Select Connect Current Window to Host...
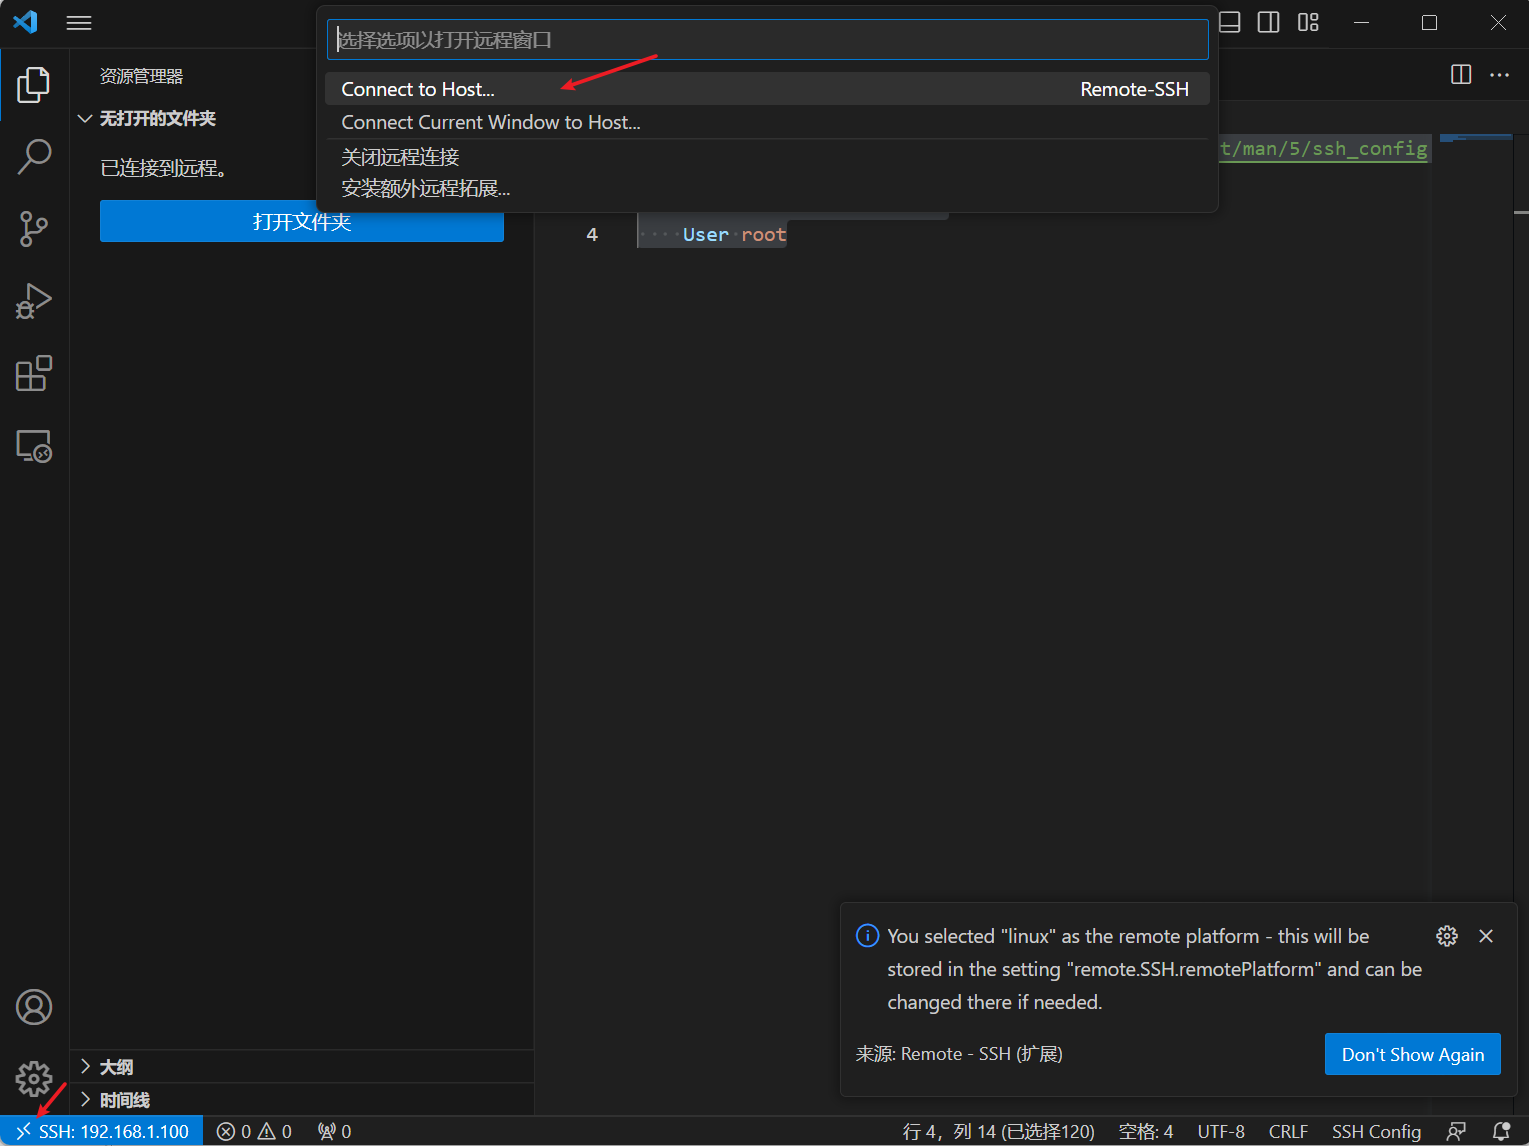This screenshot has height=1146, width=1529. pyautogui.click(x=767, y=122)
